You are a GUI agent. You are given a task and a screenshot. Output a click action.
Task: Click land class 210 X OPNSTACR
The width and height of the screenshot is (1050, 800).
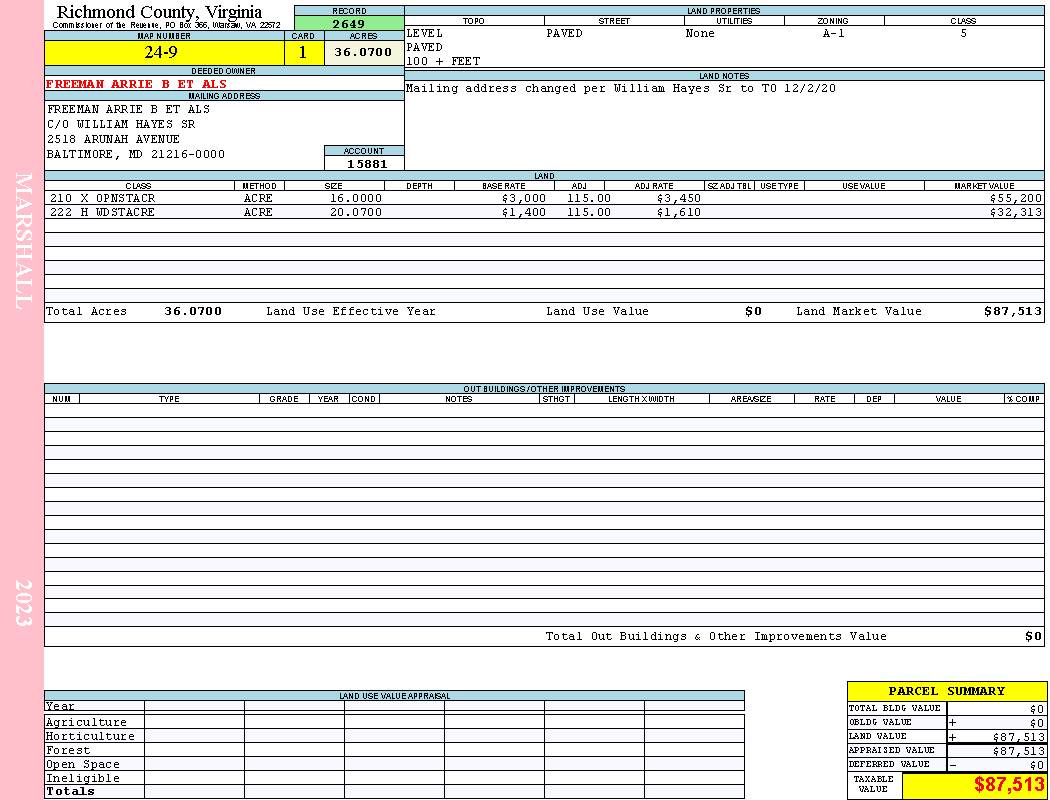pos(102,199)
